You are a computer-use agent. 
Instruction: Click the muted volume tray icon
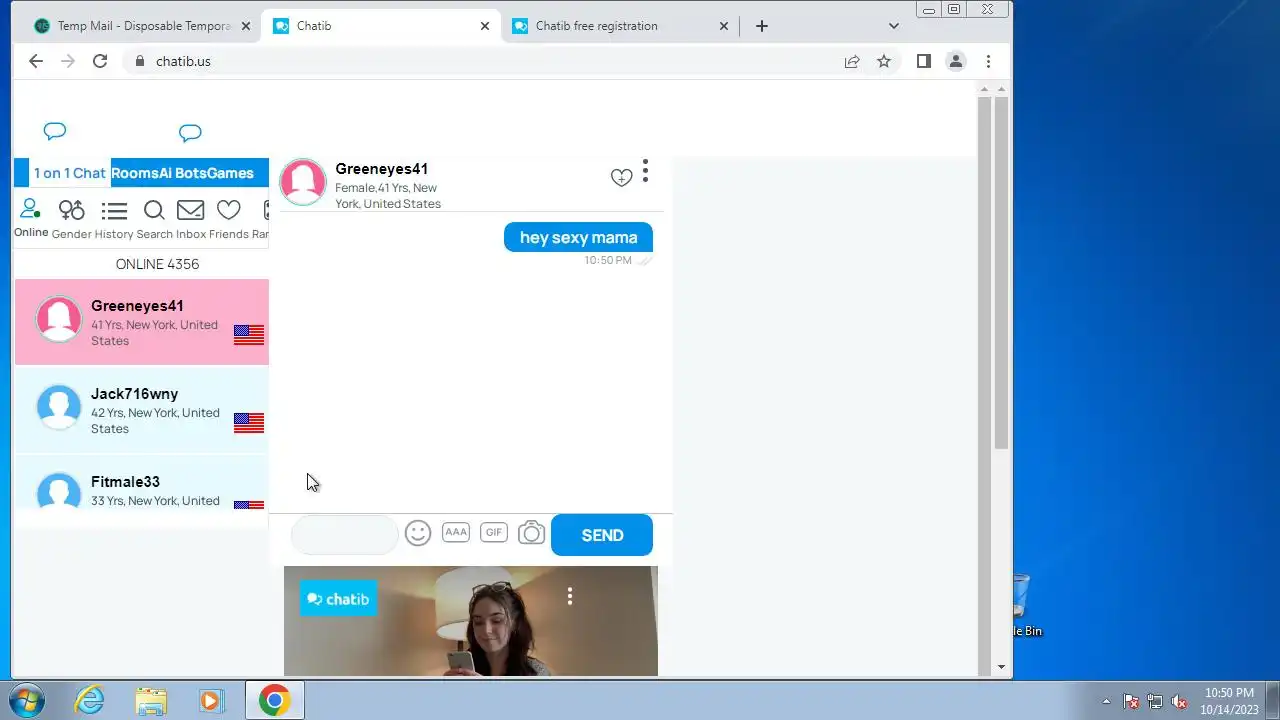click(1179, 702)
